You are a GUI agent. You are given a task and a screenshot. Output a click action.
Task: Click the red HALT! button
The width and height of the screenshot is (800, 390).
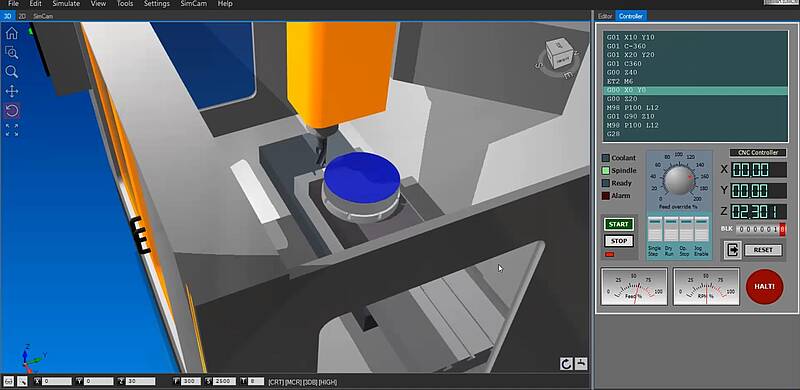764,286
